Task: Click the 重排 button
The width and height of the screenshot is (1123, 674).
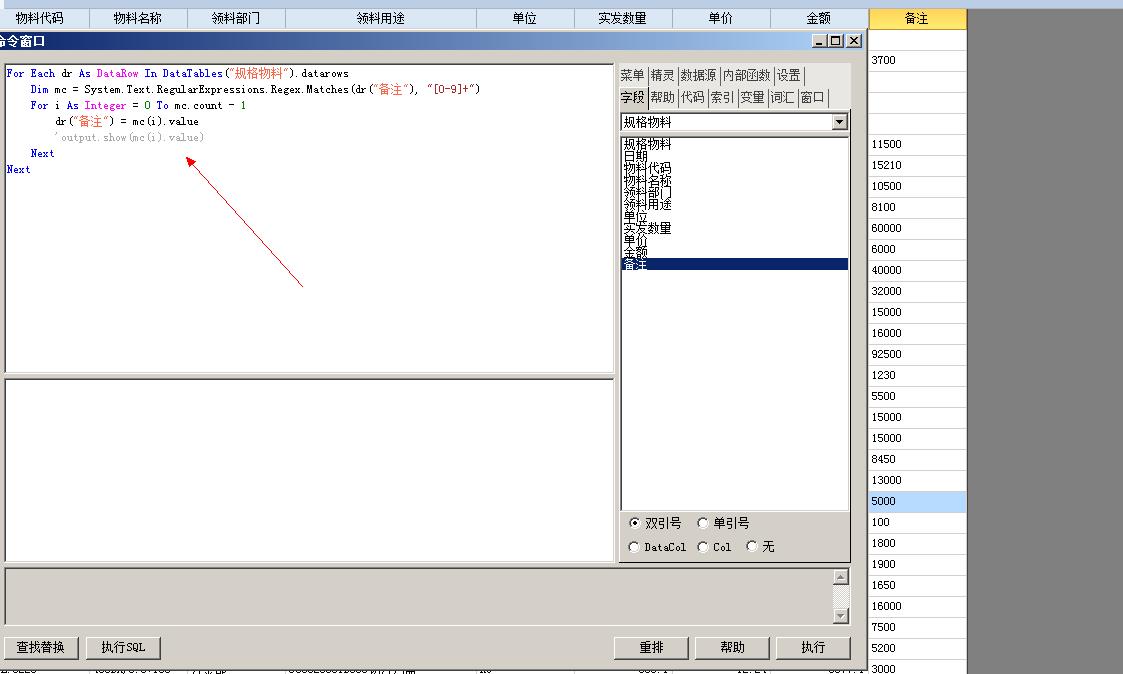Action: tap(651, 647)
